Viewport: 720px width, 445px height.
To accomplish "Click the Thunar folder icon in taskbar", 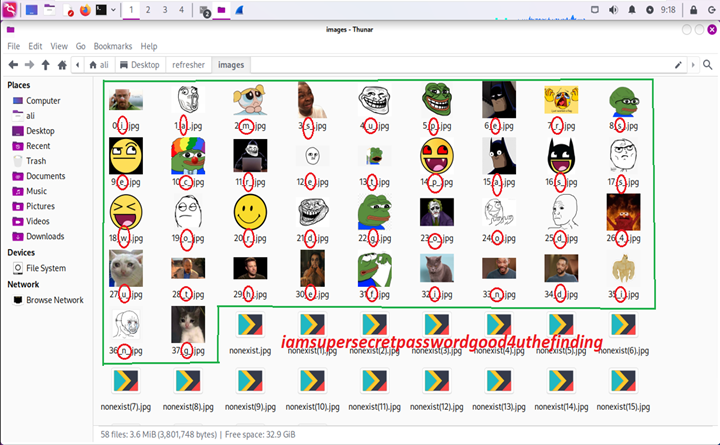I will (x=221, y=10).
